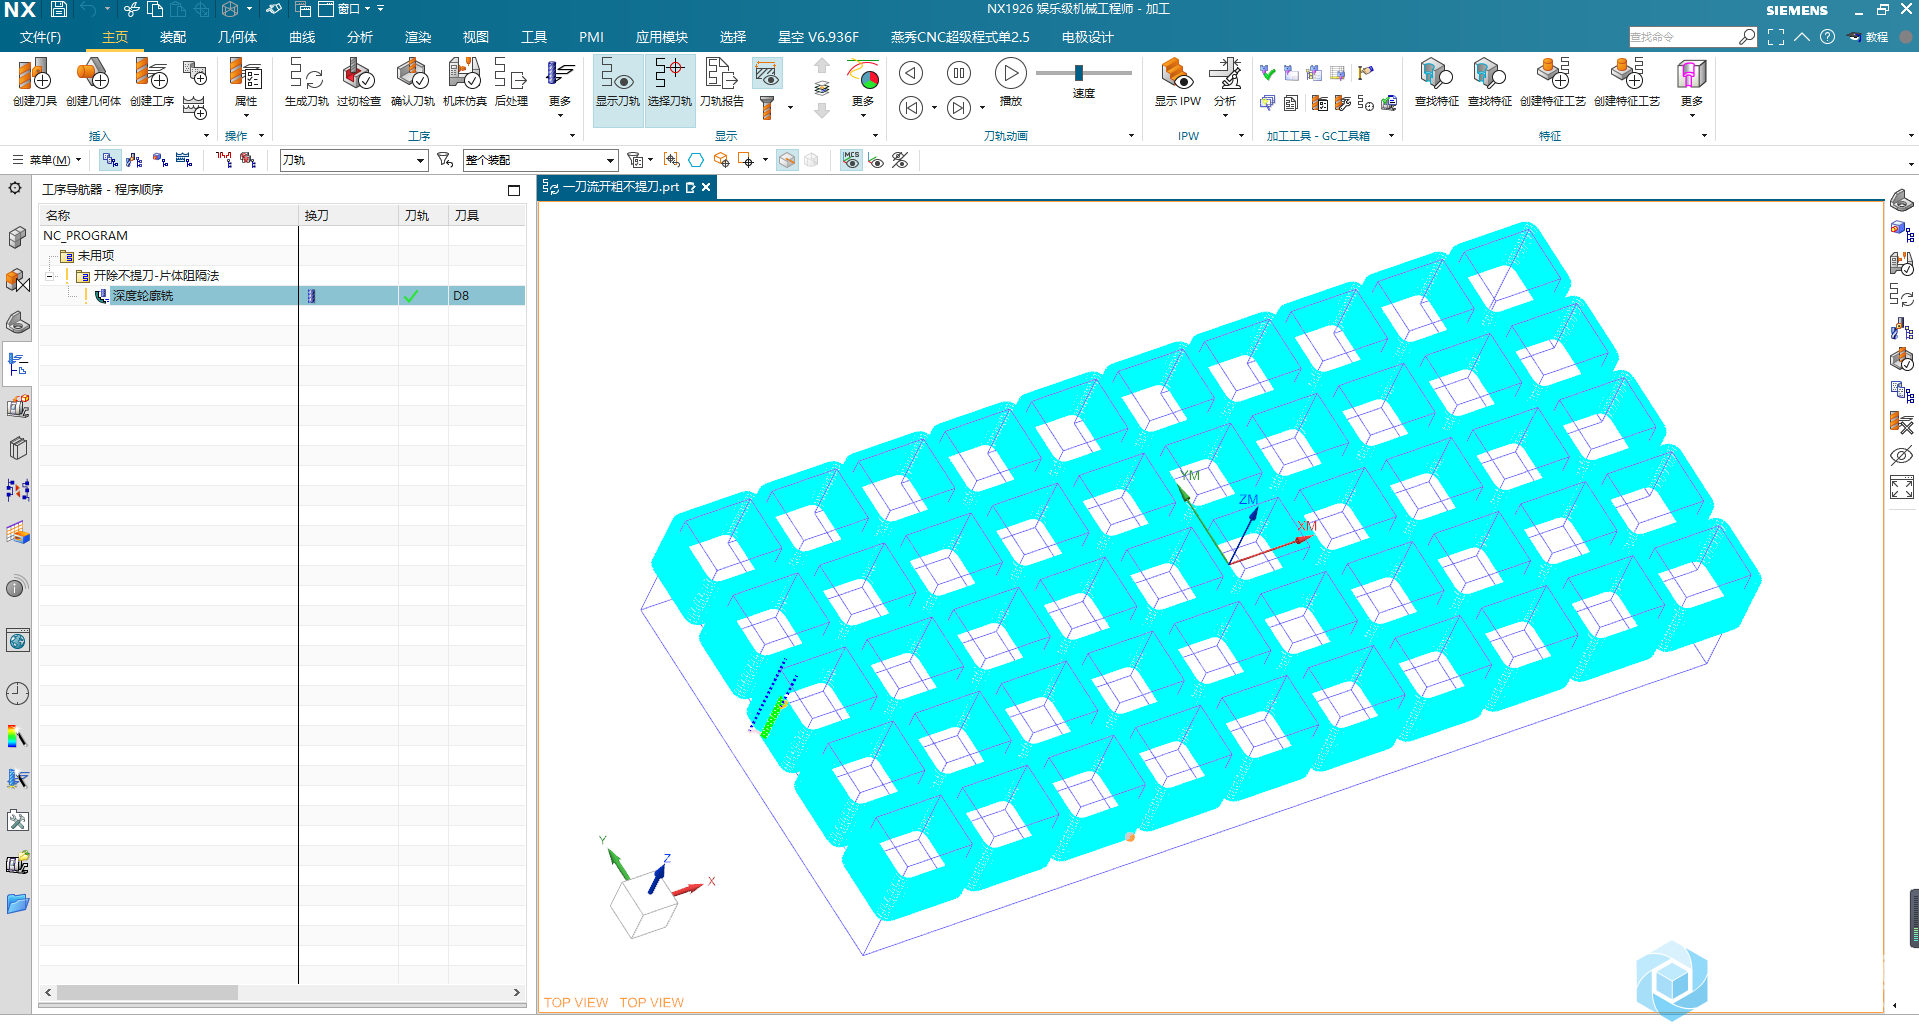Open the 几何体 ribbon tab
This screenshot has height=1035, width=1919.
(x=238, y=37)
